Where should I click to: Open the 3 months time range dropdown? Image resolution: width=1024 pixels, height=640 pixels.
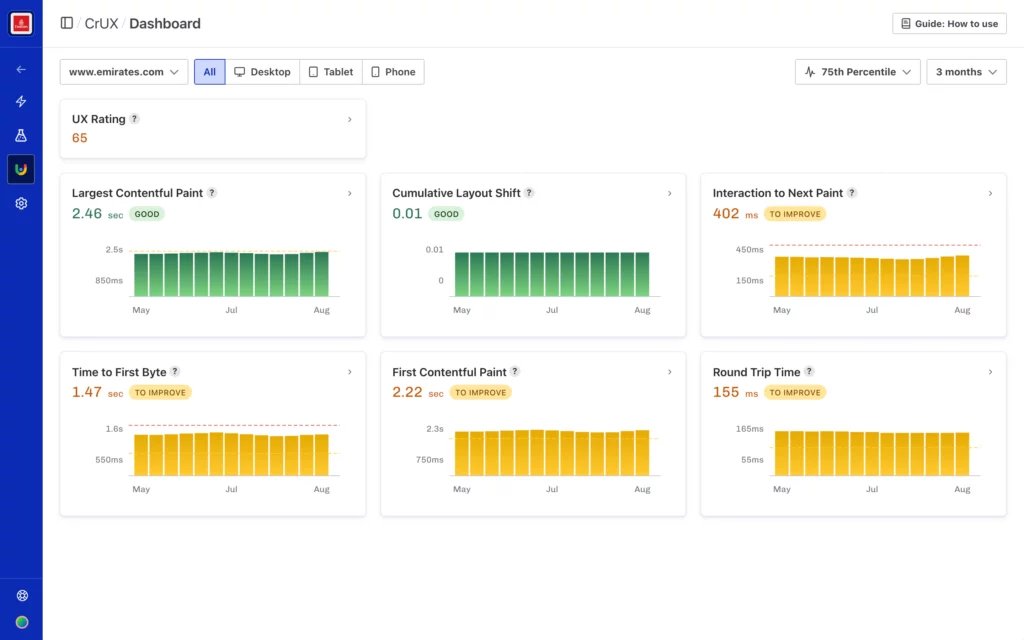click(x=966, y=72)
